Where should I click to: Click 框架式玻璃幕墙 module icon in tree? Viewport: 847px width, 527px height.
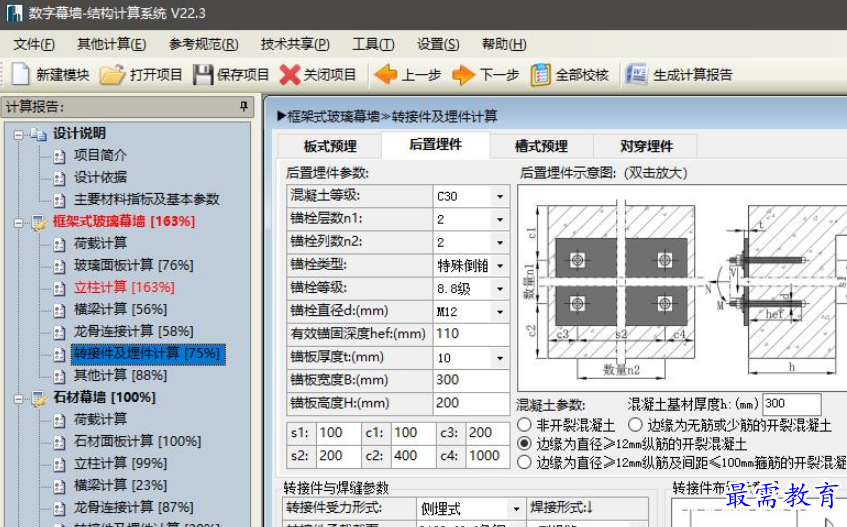point(39,222)
